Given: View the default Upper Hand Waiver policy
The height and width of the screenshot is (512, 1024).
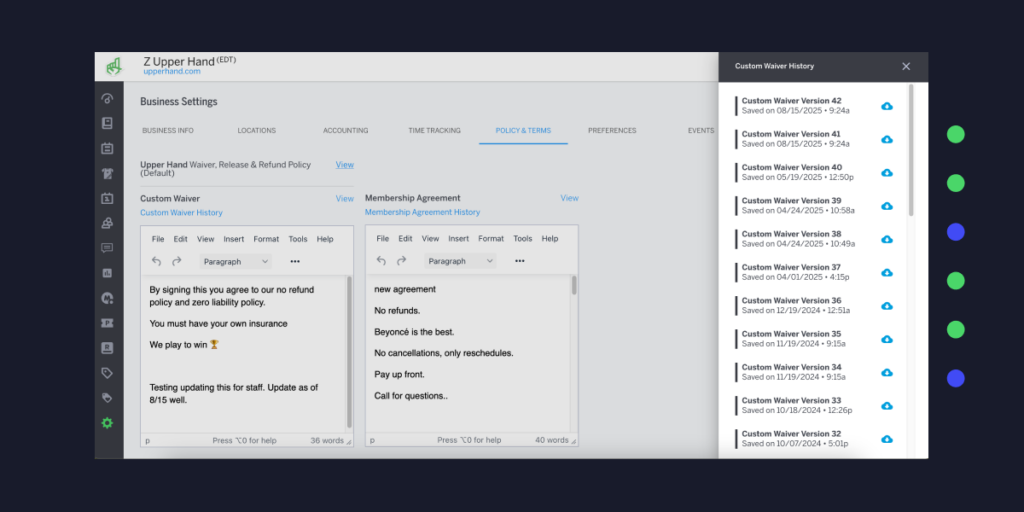Looking at the screenshot, I should tap(345, 165).
